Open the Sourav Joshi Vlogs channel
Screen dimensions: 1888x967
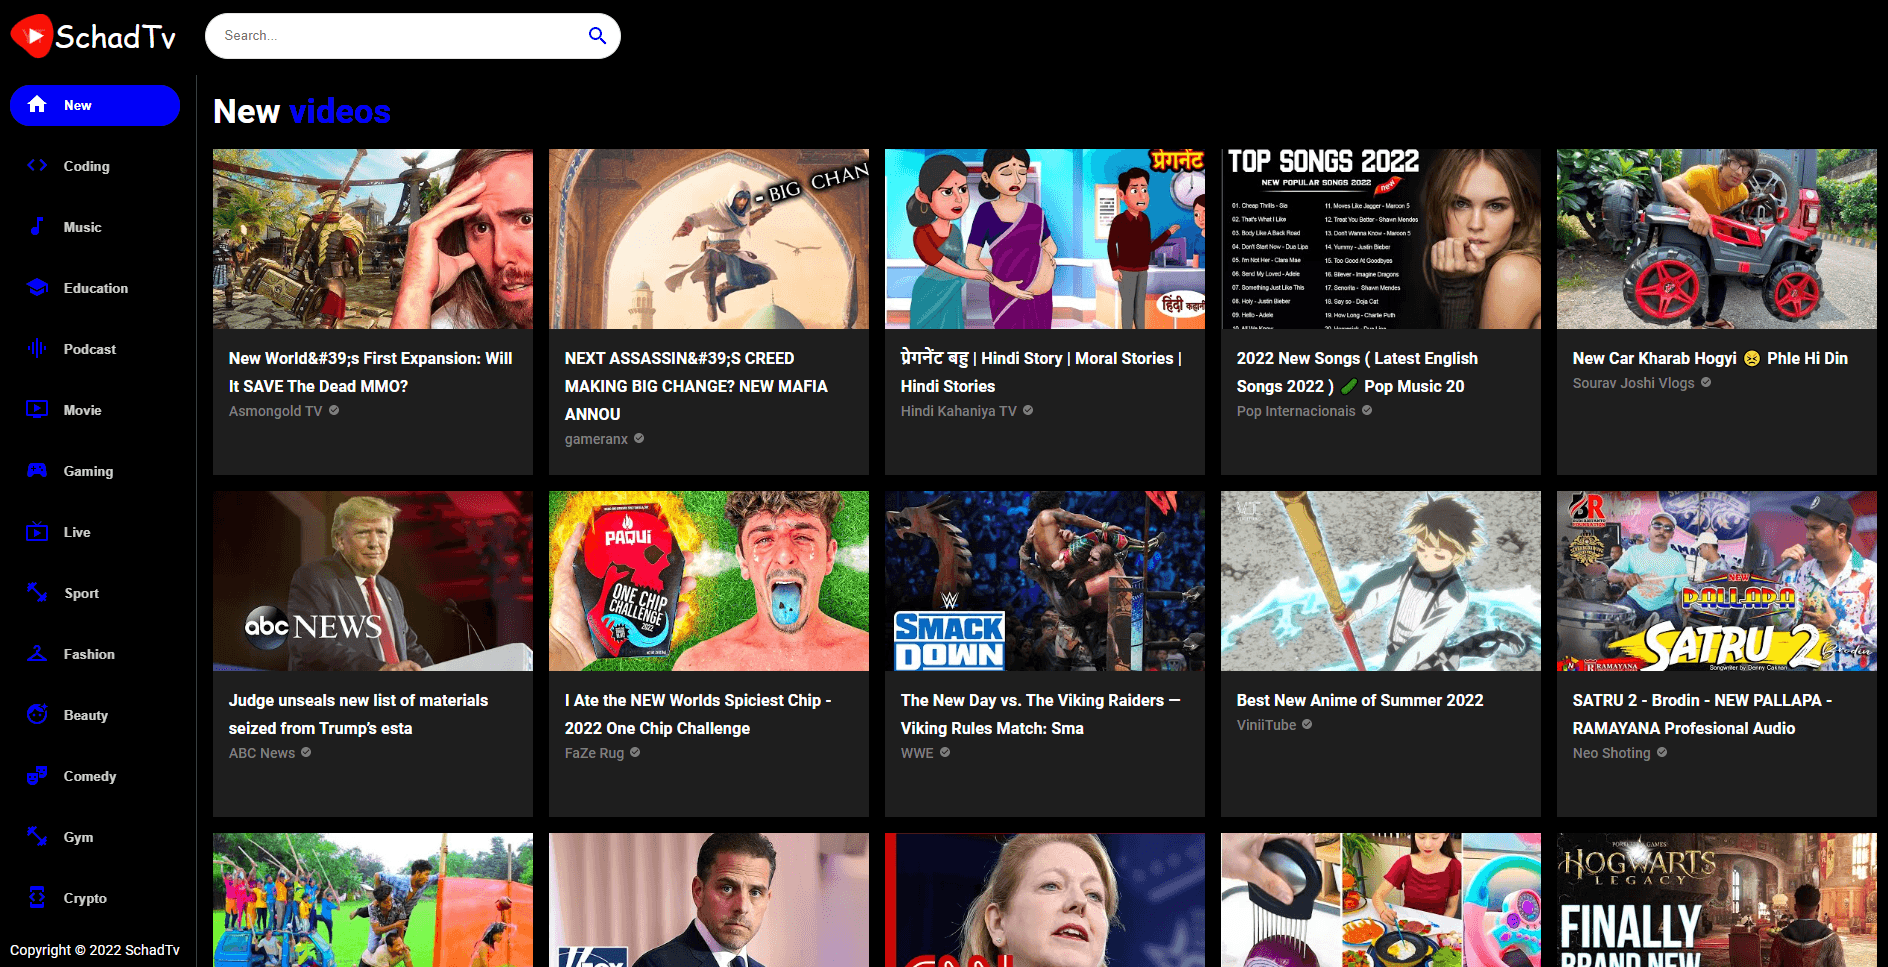click(1633, 383)
